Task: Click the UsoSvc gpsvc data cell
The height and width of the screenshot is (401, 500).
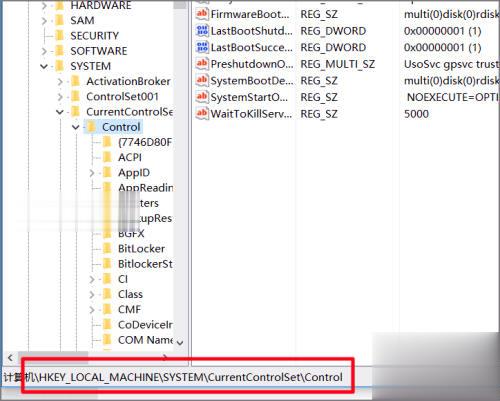Action: (x=451, y=64)
